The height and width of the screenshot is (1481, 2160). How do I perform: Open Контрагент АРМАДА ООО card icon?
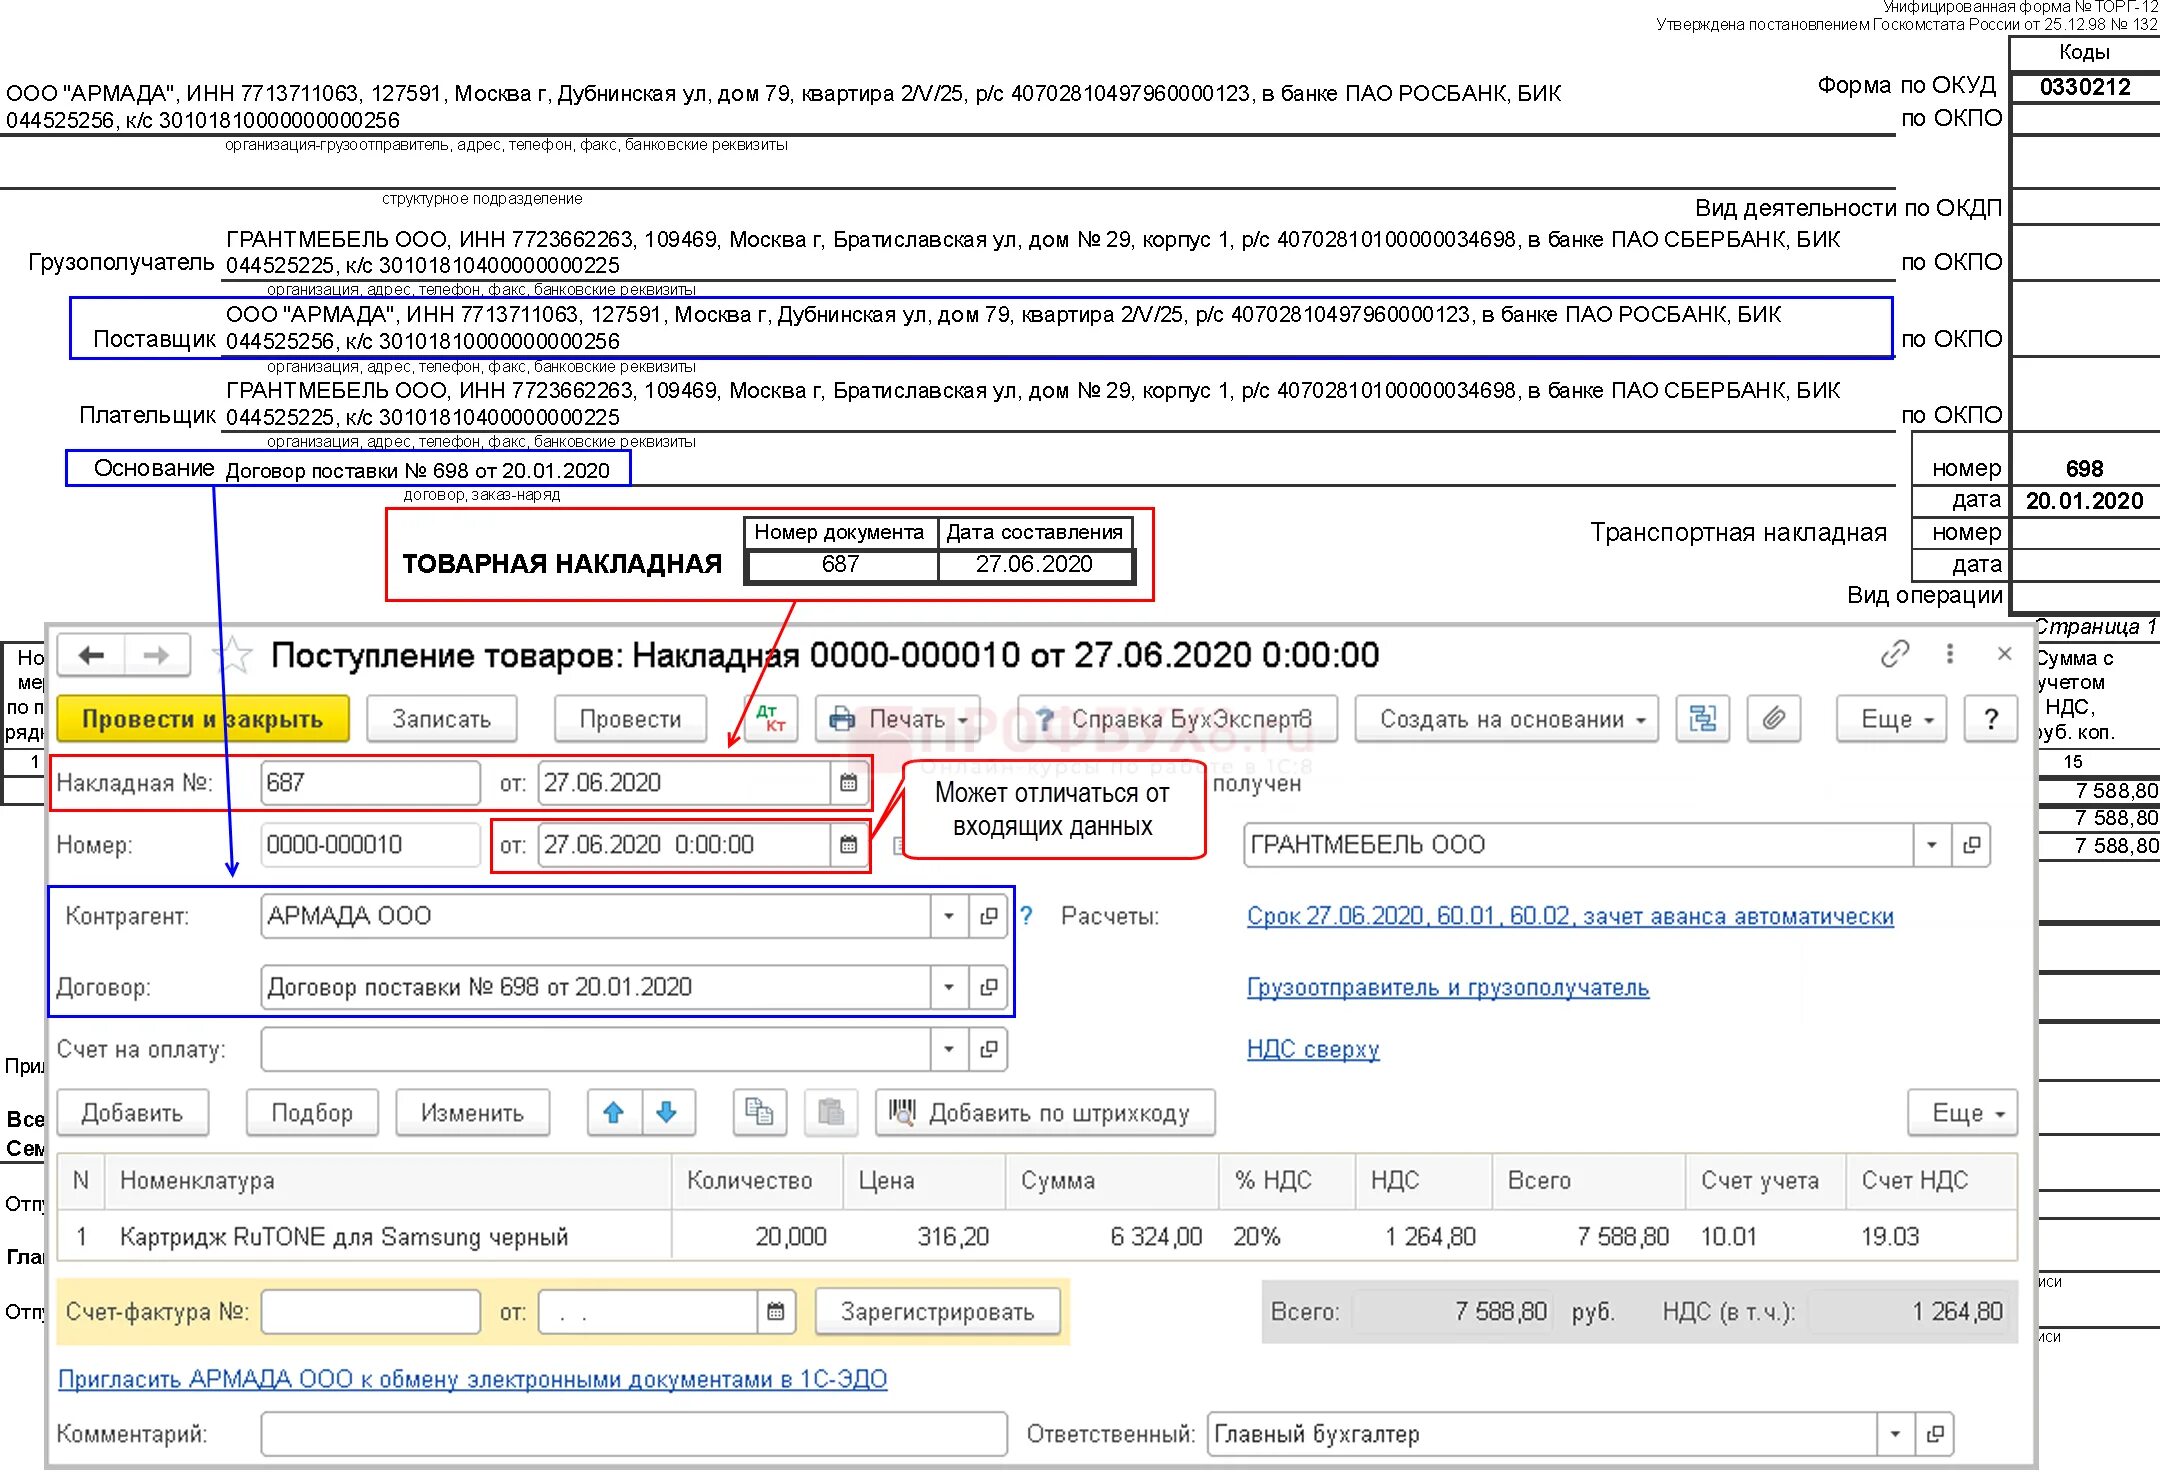[x=988, y=916]
